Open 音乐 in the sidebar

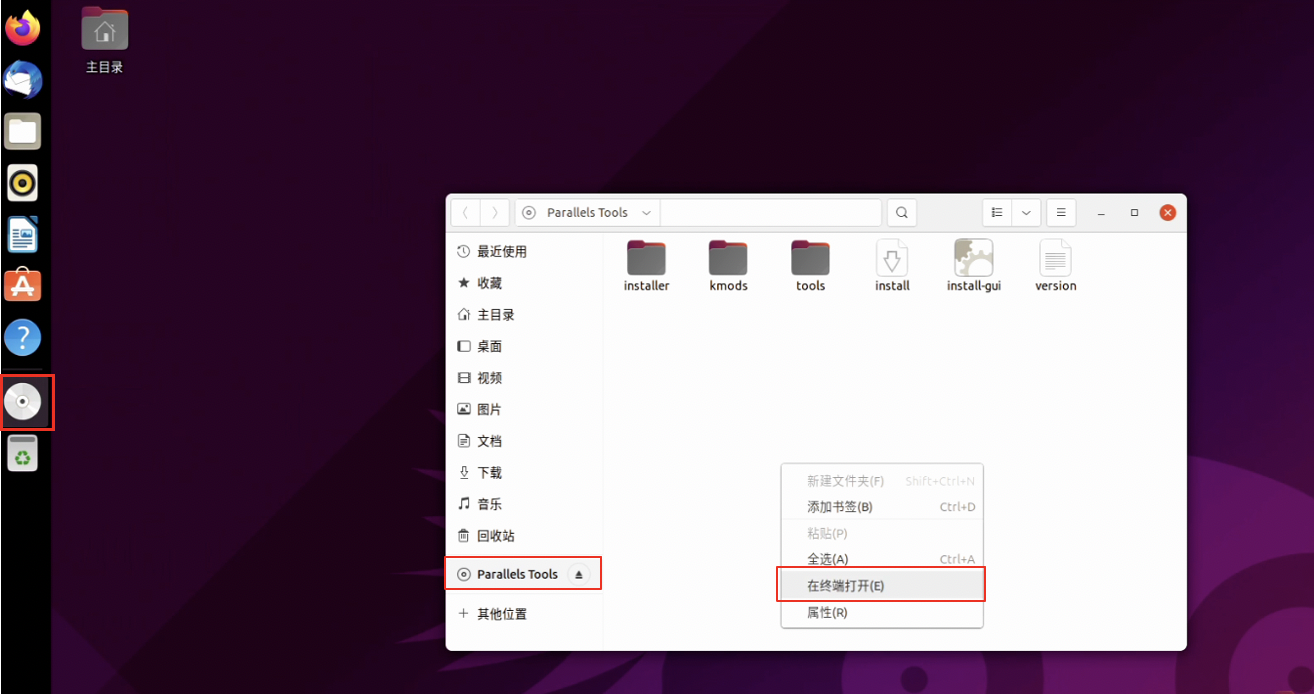524,504
